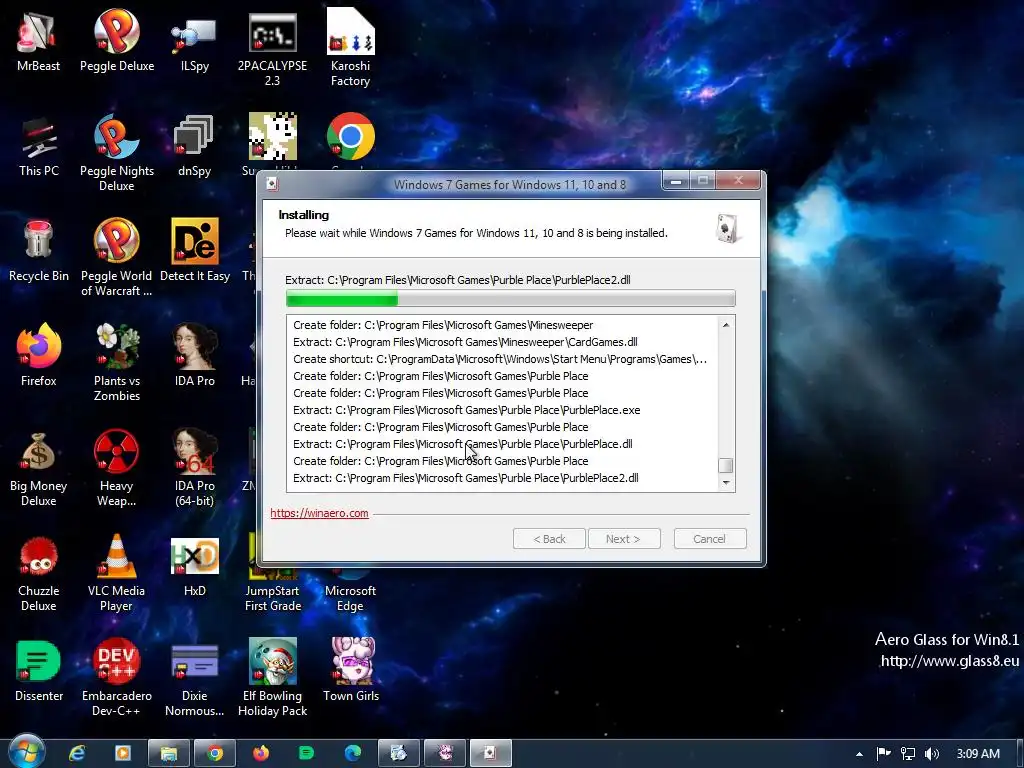Screen dimensions: 1024x768
Task: Open the ILSpy desktop shortcut
Action: [x=194, y=39]
